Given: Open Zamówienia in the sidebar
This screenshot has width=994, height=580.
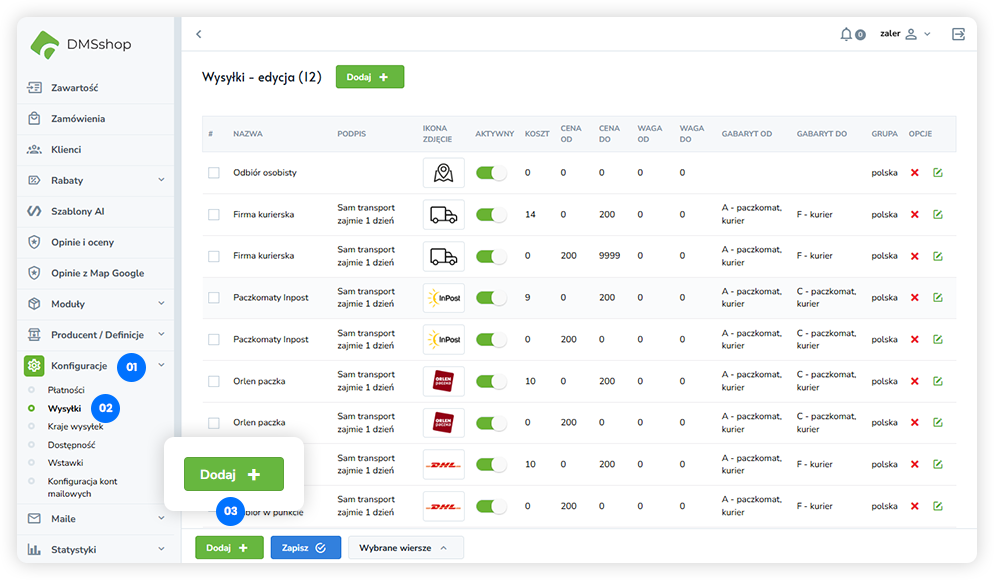Looking at the screenshot, I should point(78,119).
